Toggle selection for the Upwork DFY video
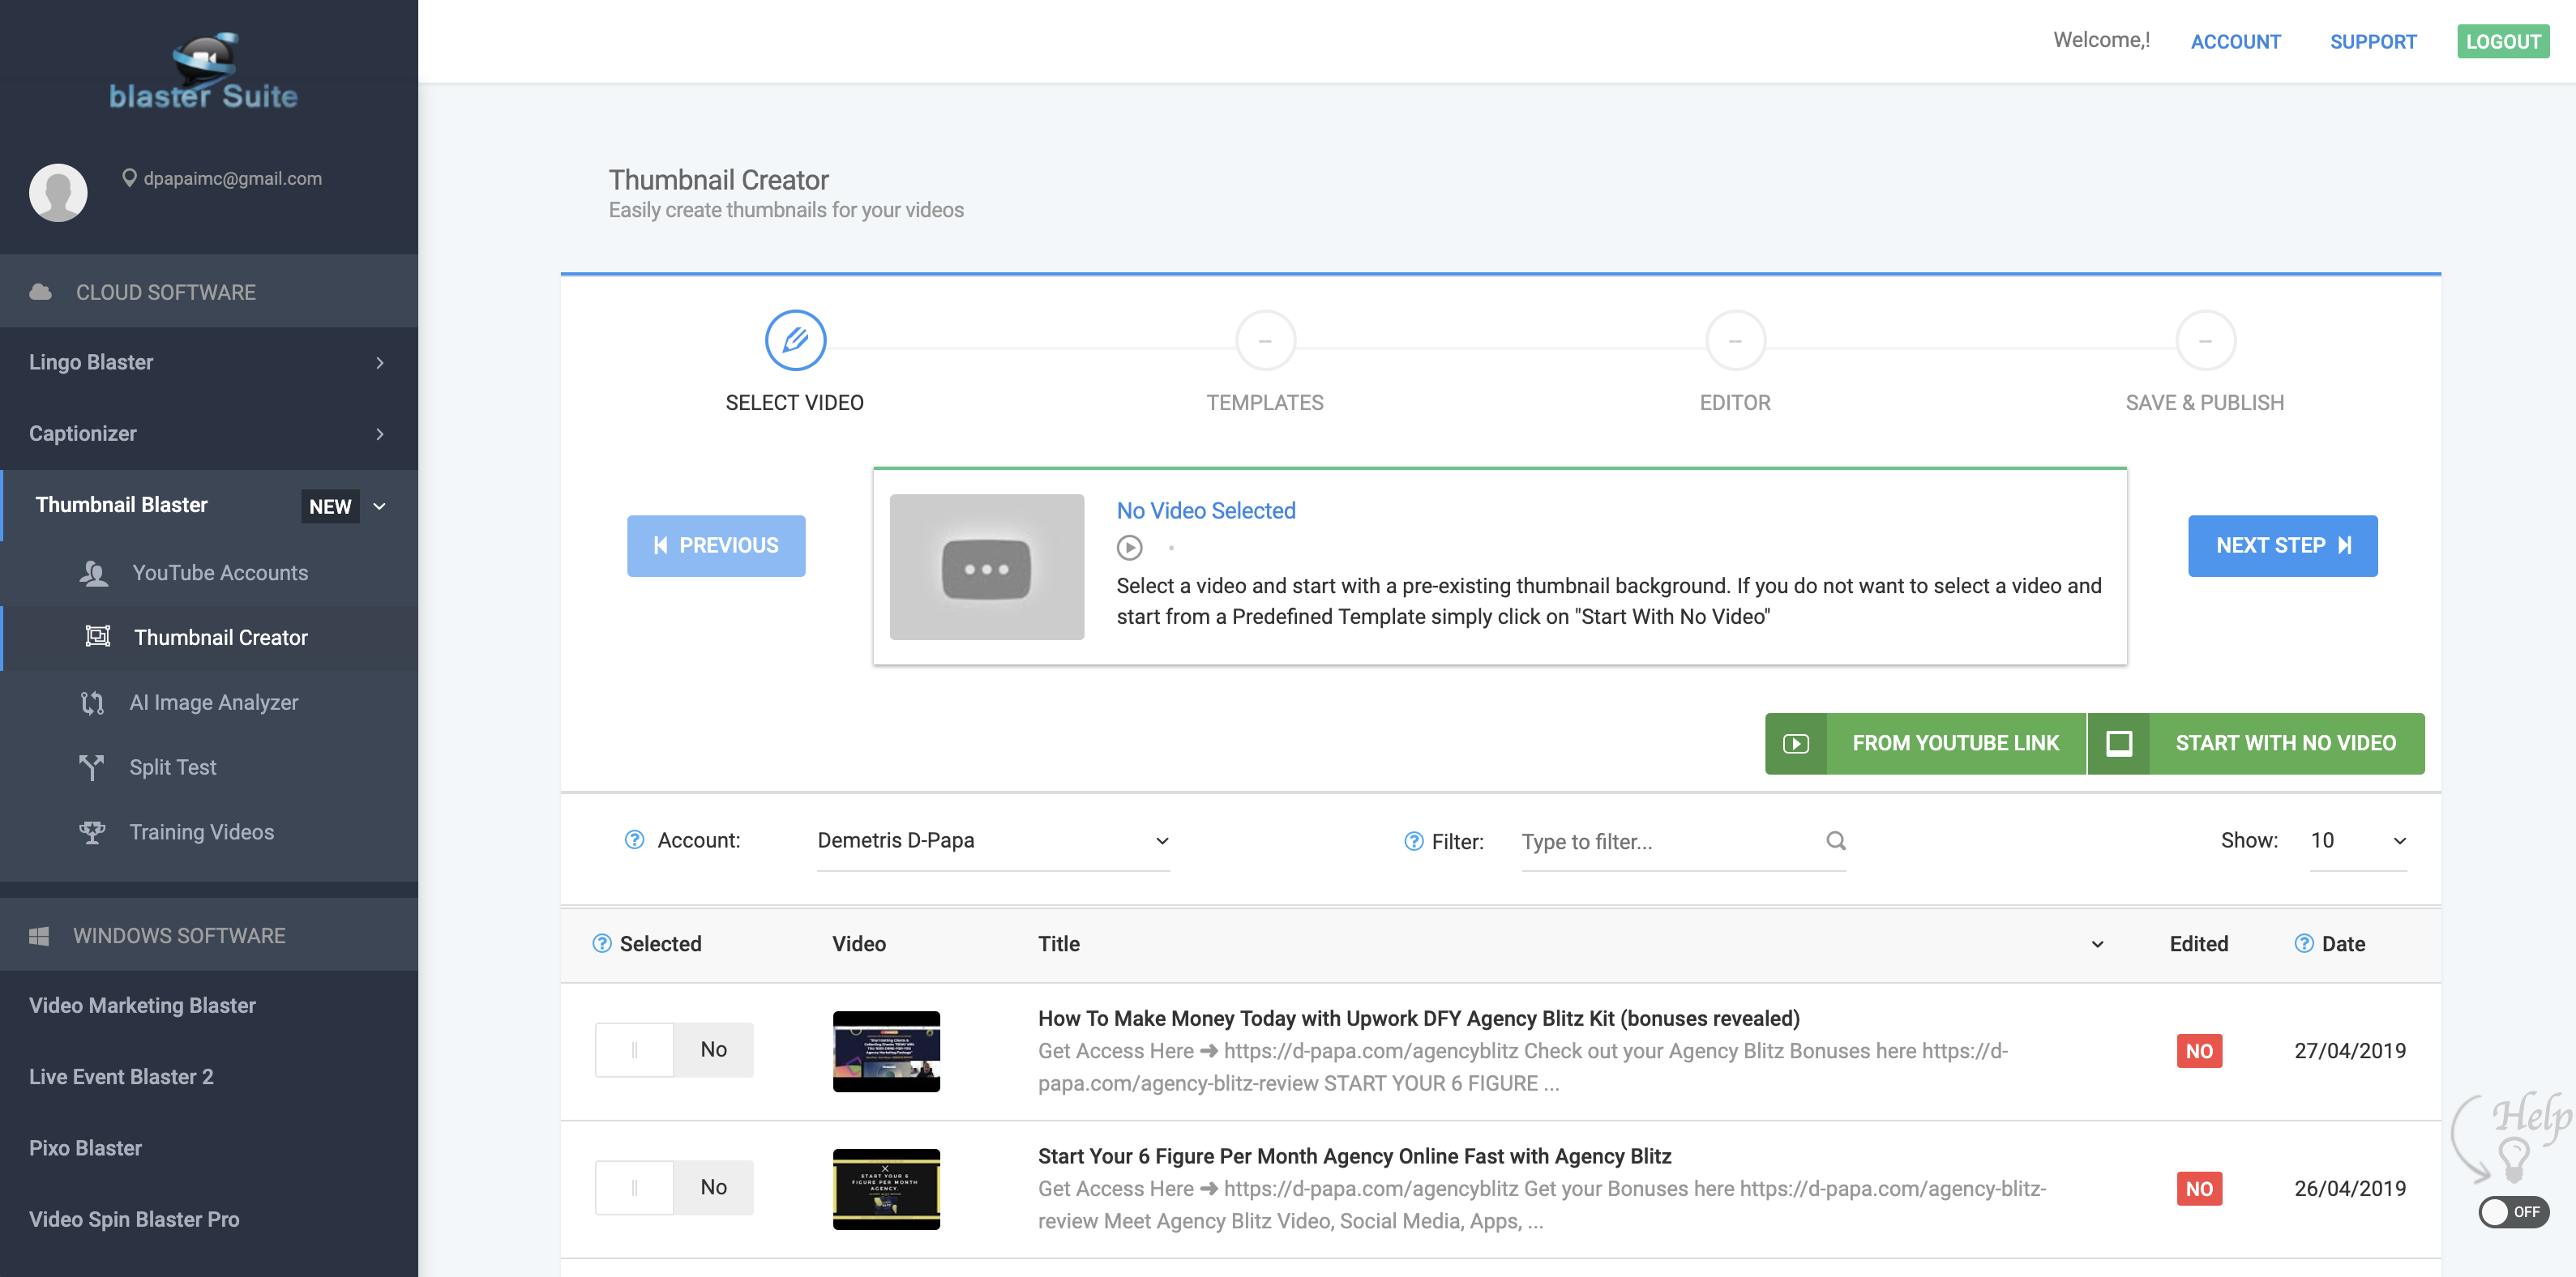Image resolution: width=2576 pixels, height=1277 pixels. pos(674,1049)
